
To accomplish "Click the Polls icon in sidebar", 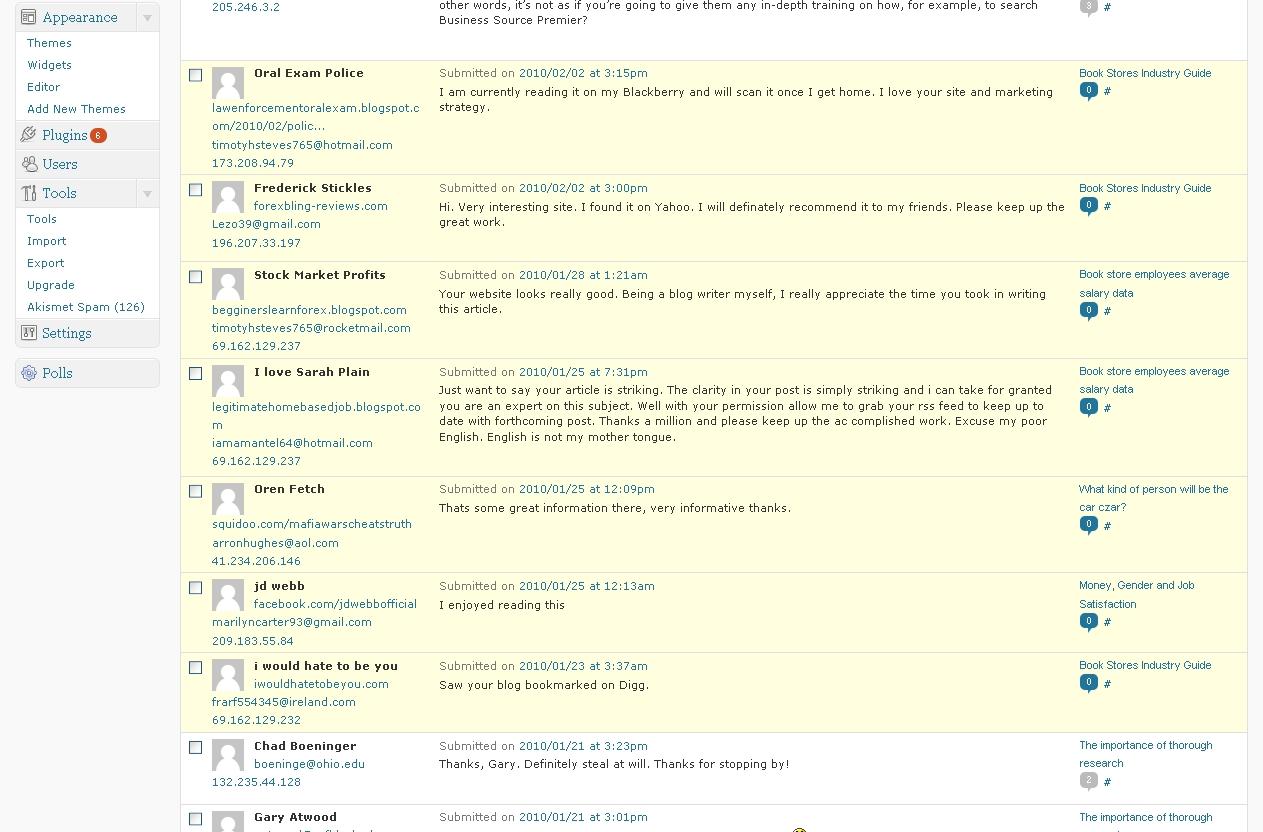I will [x=29, y=373].
